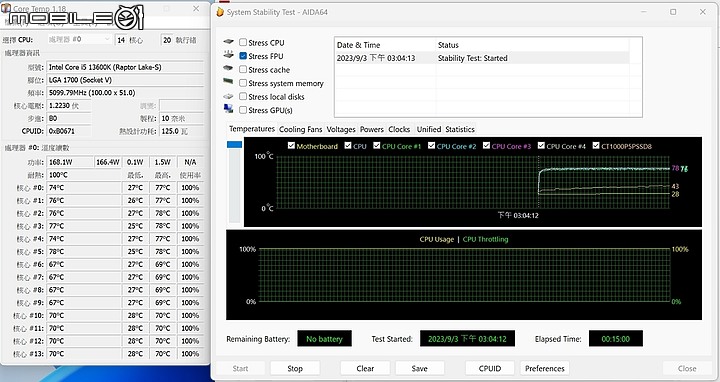
Task: Uncheck the Stress FPU checkbox
Action: (243, 56)
